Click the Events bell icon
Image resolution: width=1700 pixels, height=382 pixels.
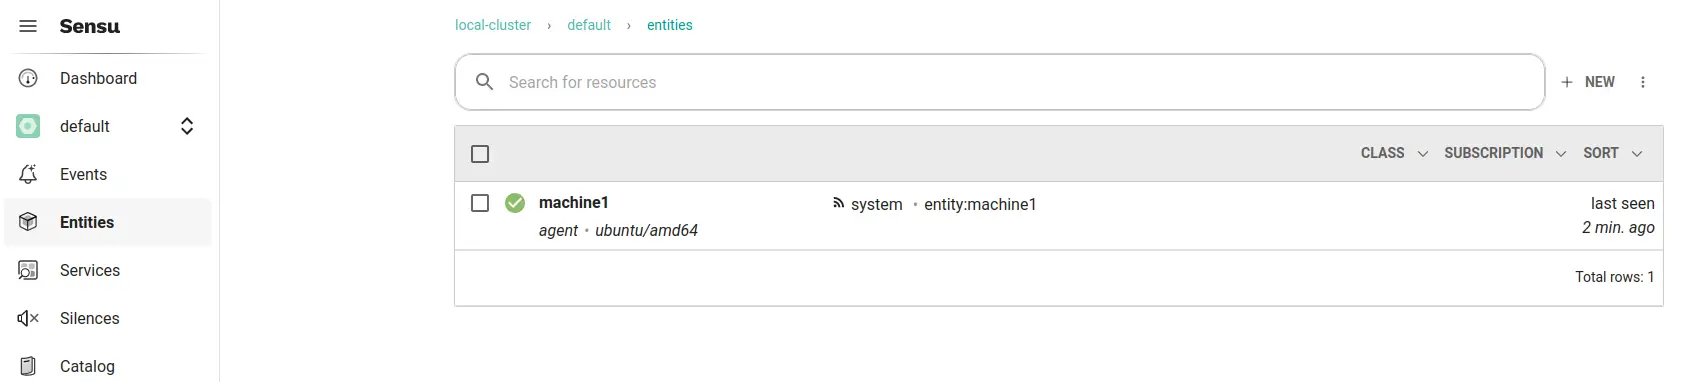(x=28, y=174)
